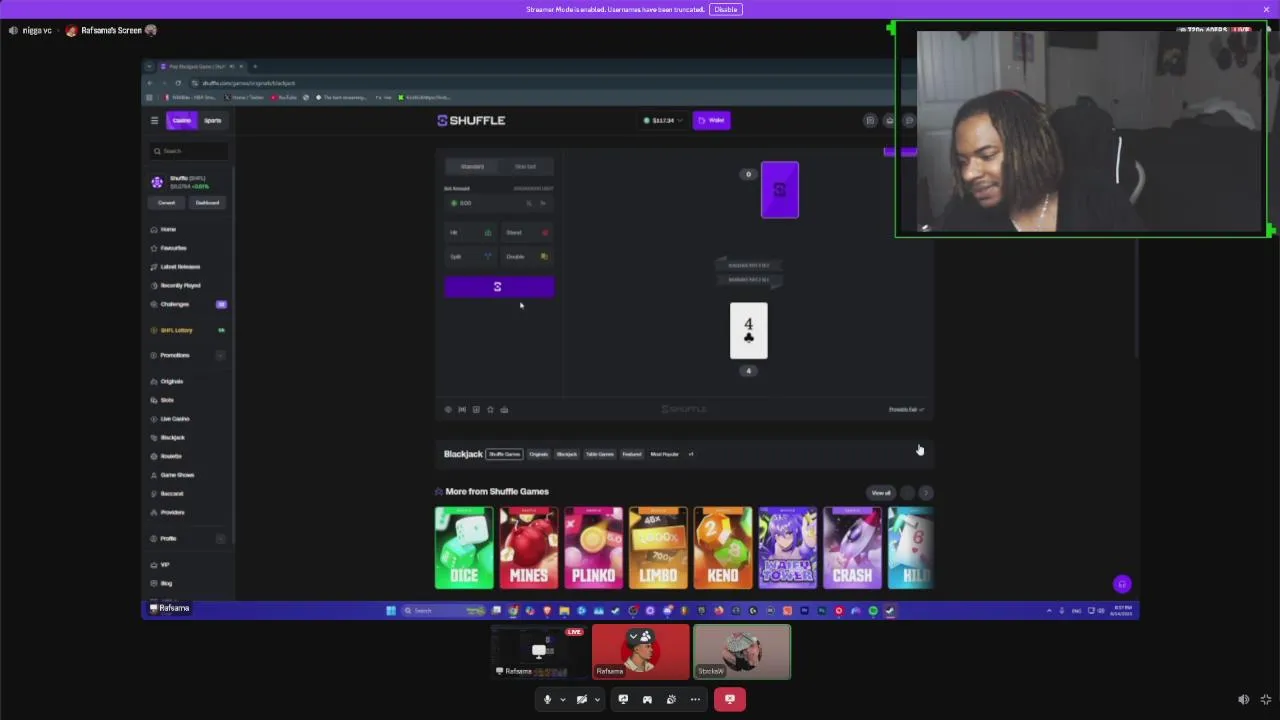
Task: Click the favourite star icon under game
Action: pos(490,409)
